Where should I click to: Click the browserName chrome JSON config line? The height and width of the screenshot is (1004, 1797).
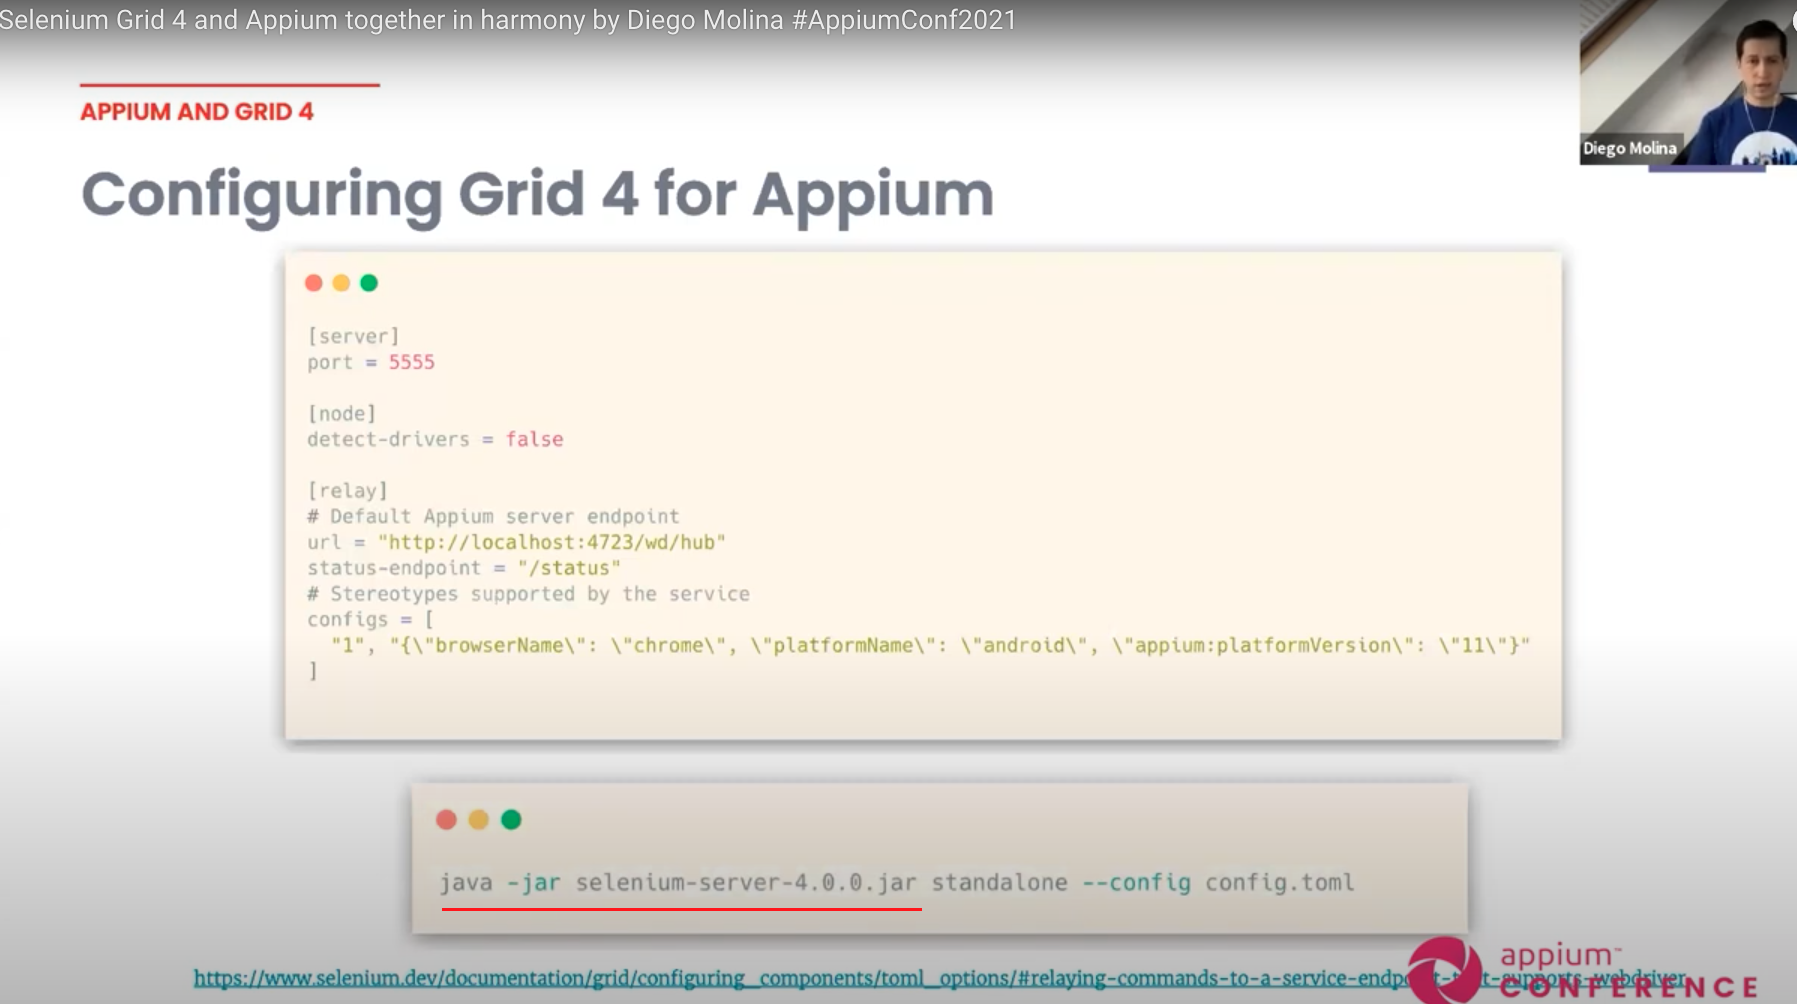(x=930, y=645)
